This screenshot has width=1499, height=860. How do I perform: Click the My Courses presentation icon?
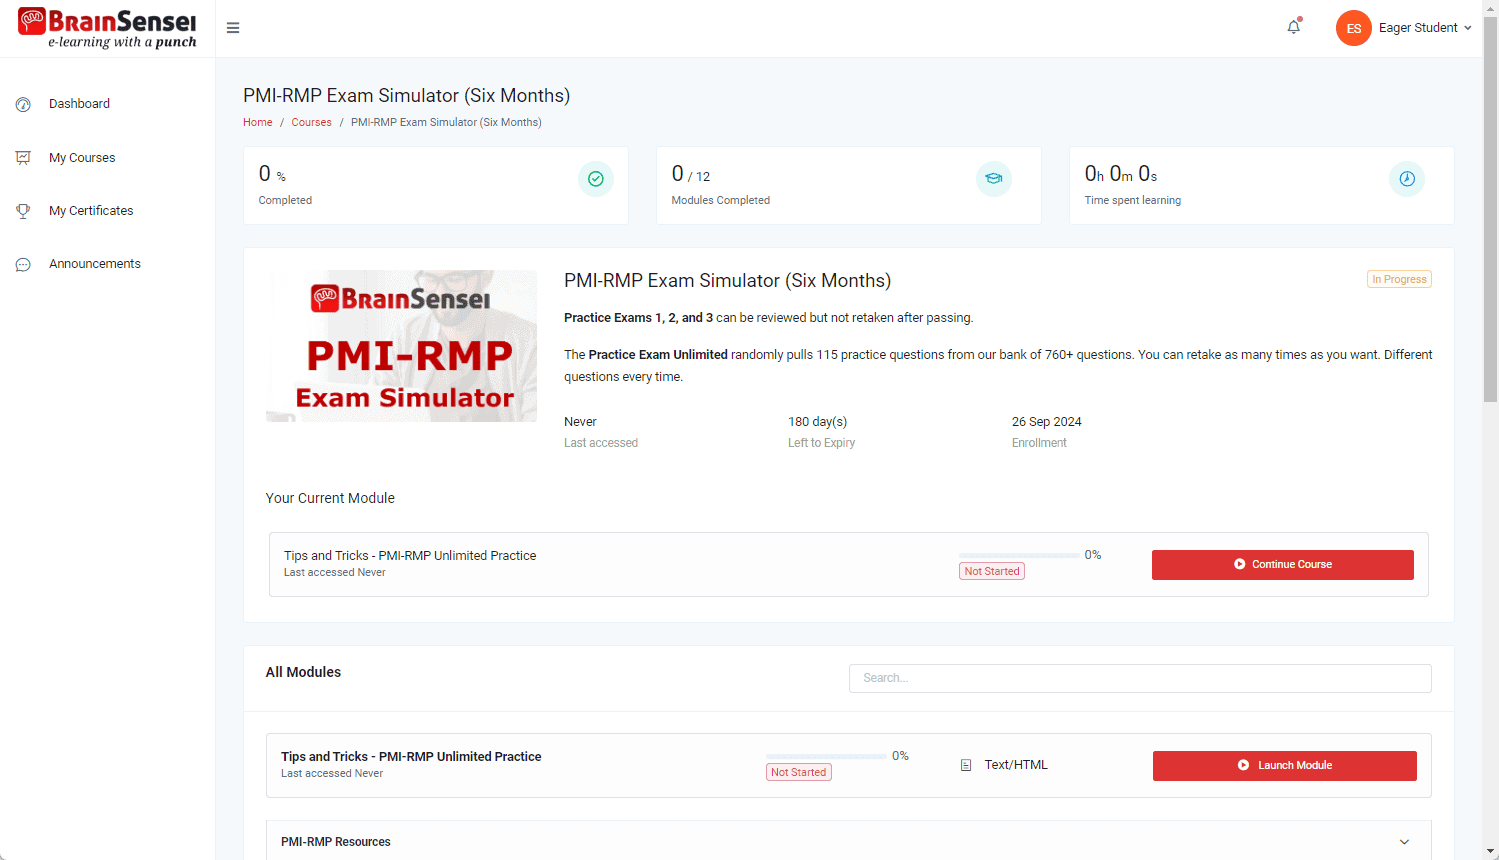23,158
